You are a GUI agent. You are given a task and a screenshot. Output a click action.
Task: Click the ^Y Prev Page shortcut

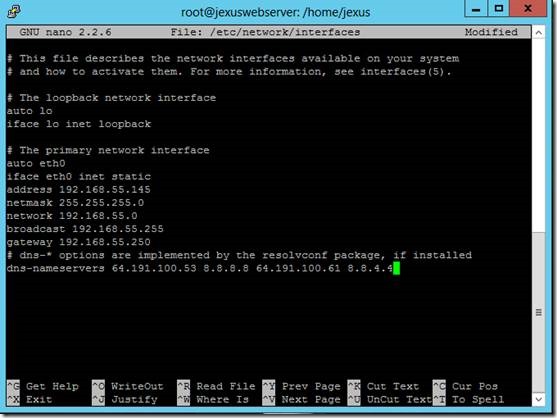(x=302, y=386)
